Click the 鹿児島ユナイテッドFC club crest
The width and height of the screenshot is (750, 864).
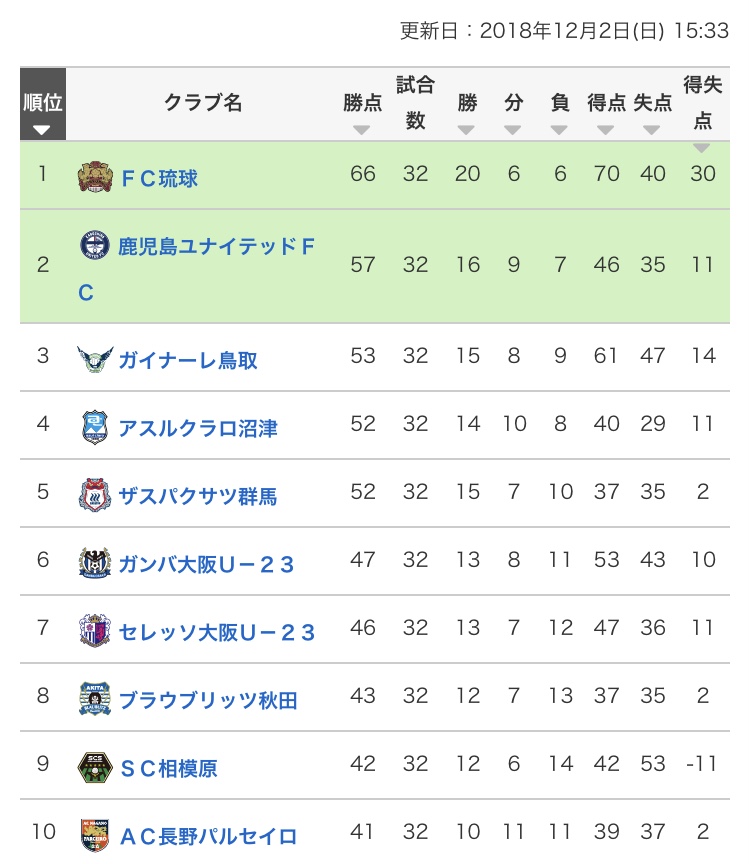[95, 246]
